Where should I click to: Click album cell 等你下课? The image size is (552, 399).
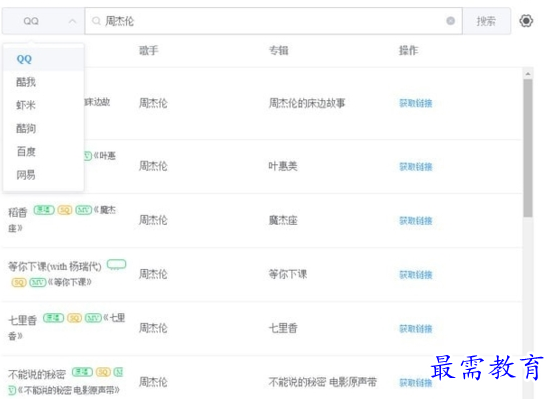[288, 274]
